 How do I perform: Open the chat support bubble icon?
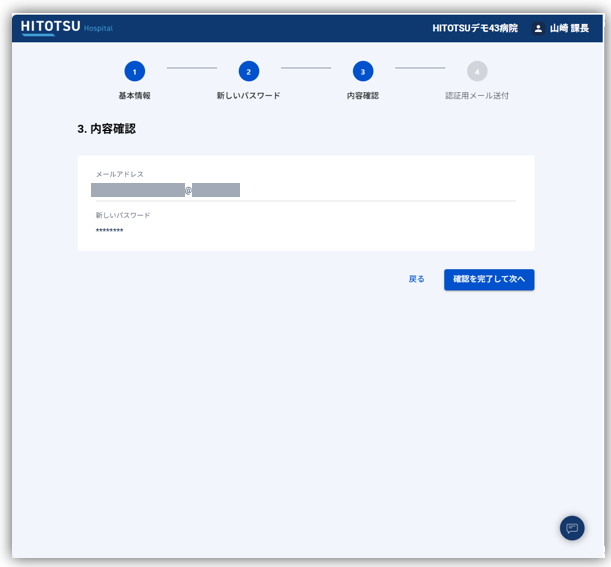click(x=572, y=528)
